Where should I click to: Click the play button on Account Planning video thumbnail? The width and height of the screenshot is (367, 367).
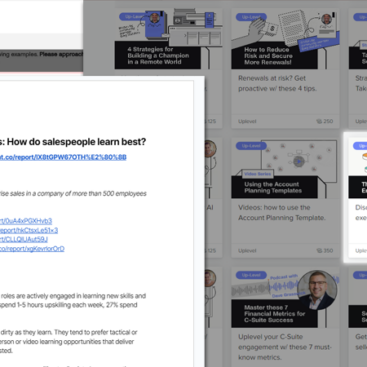coord(299,161)
